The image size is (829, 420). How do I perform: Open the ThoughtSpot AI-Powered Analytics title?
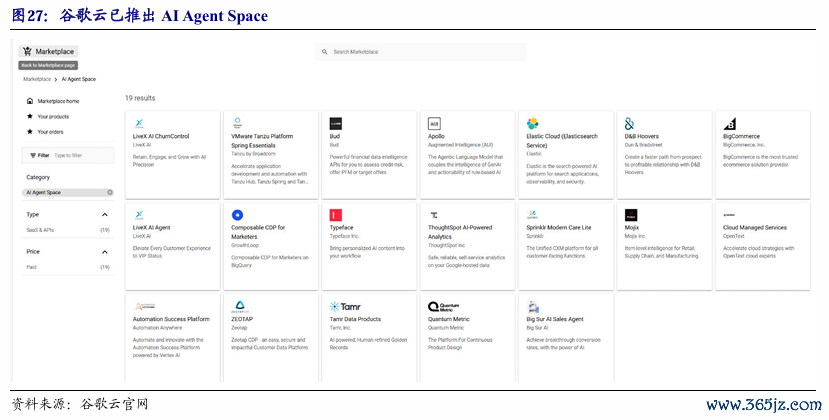coord(460,232)
